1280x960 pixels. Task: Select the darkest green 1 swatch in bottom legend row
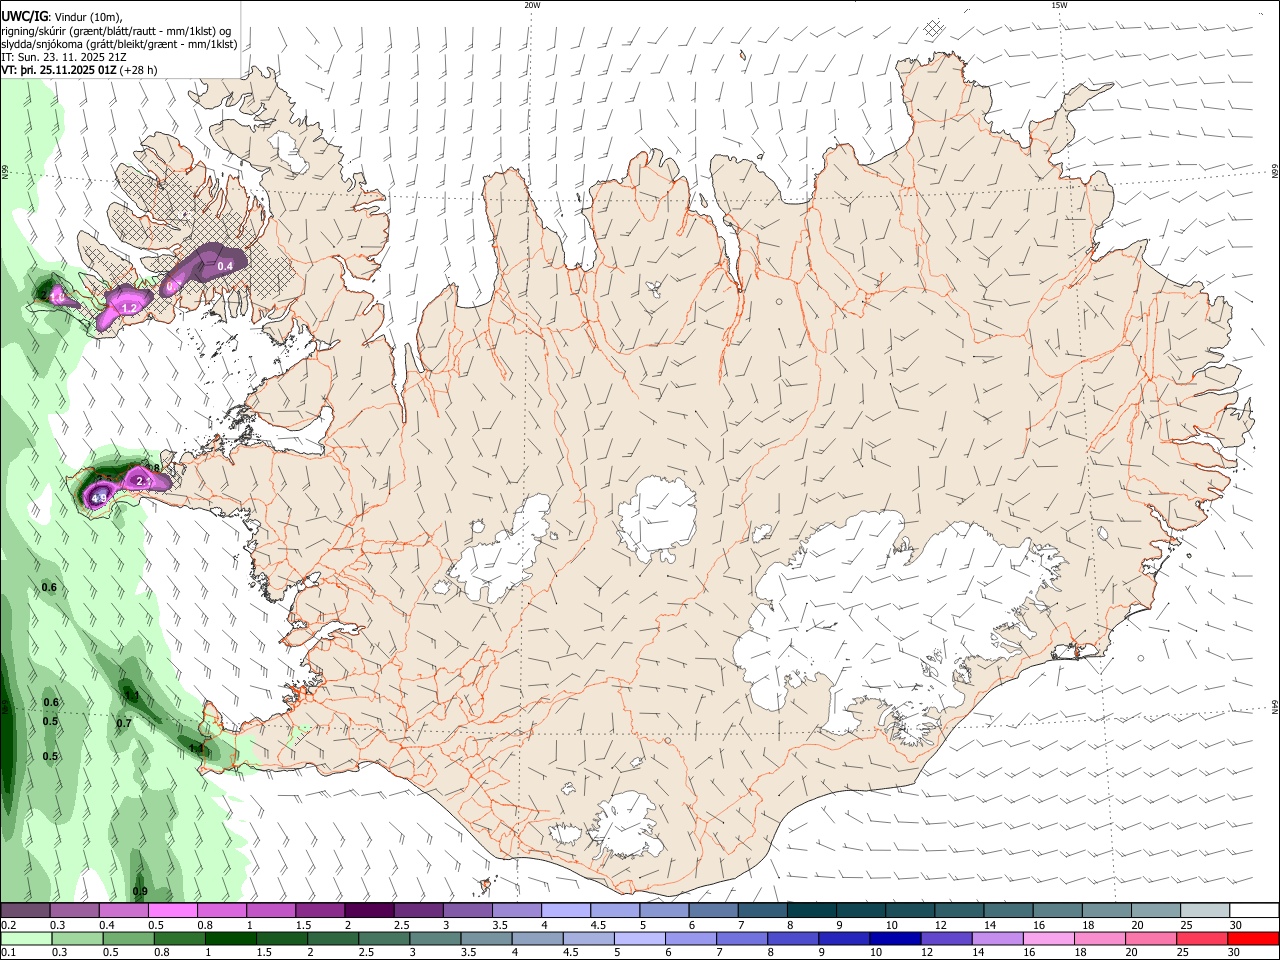[229, 939]
